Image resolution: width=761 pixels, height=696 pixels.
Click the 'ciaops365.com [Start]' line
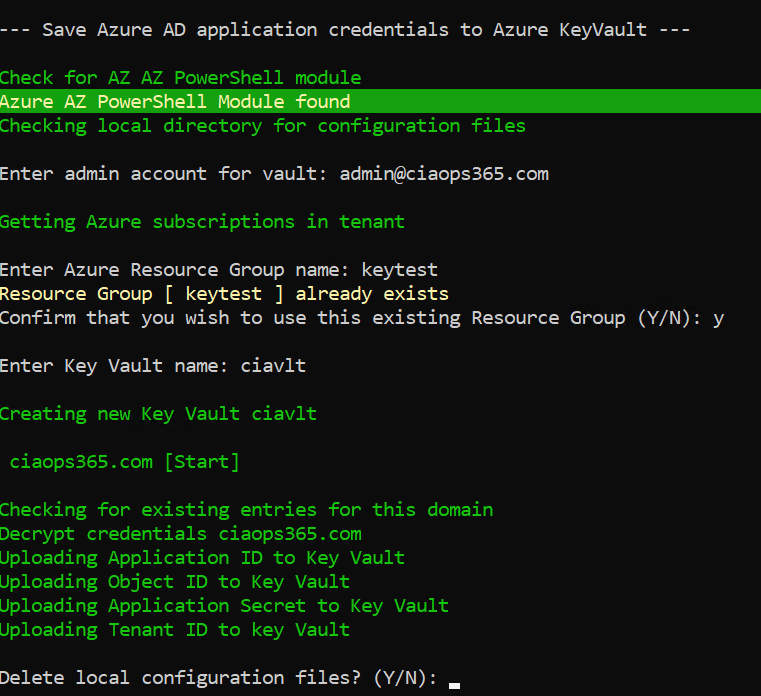(x=125, y=462)
